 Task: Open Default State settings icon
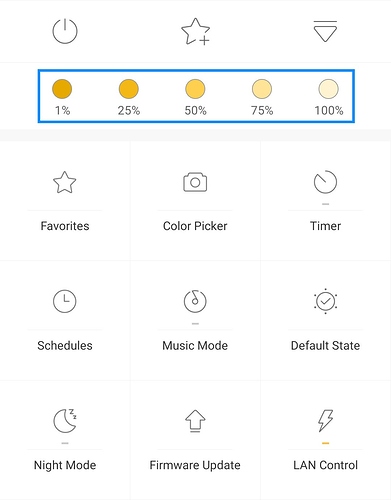[x=325, y=301]
